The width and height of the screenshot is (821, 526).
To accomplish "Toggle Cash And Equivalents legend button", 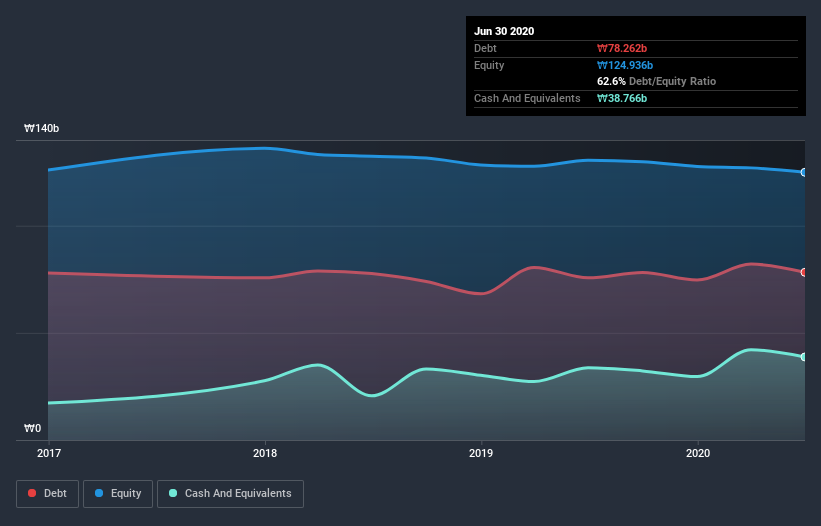I will [230, 494].
